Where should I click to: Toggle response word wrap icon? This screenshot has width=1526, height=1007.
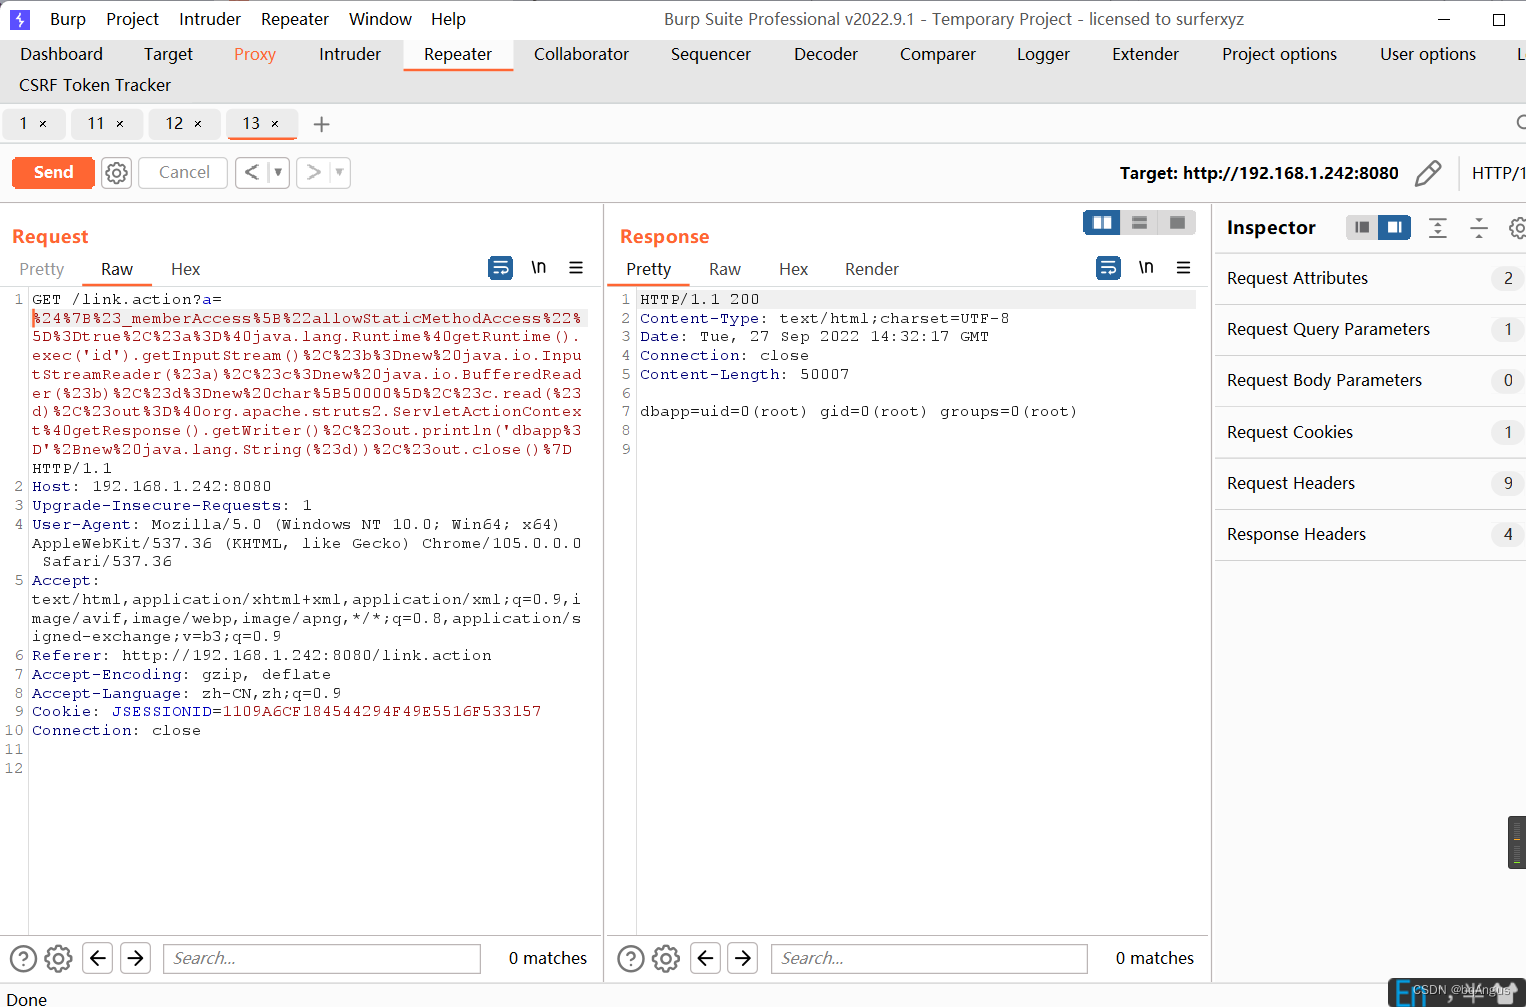pos(1108,268)
